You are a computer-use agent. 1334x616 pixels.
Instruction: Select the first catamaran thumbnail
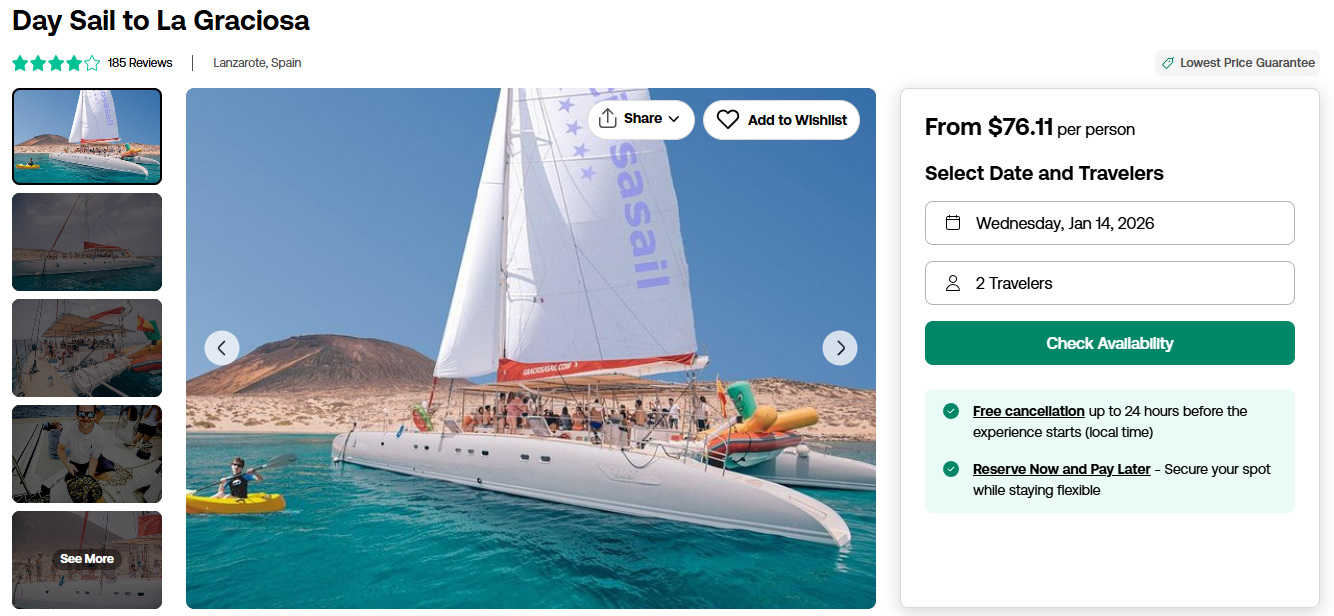coord(87,136)
